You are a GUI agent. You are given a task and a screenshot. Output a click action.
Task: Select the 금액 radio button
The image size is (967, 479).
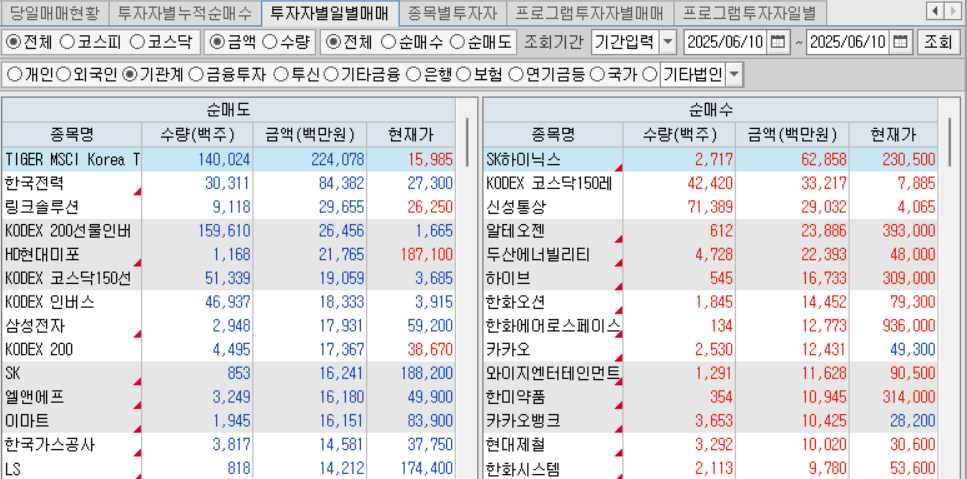(217, 42)
